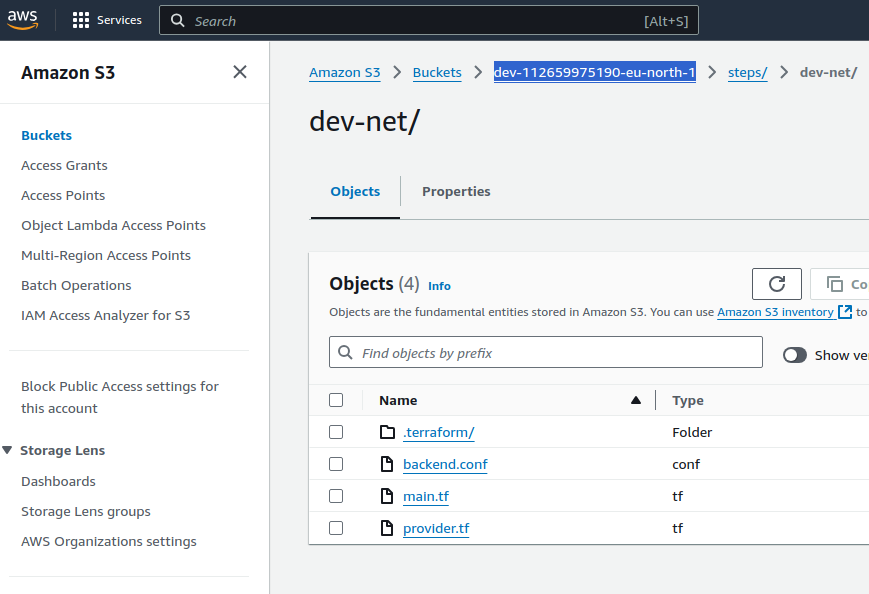Open the provider.tf object link
Screen dimensions: 869x594
coord(436,528)
